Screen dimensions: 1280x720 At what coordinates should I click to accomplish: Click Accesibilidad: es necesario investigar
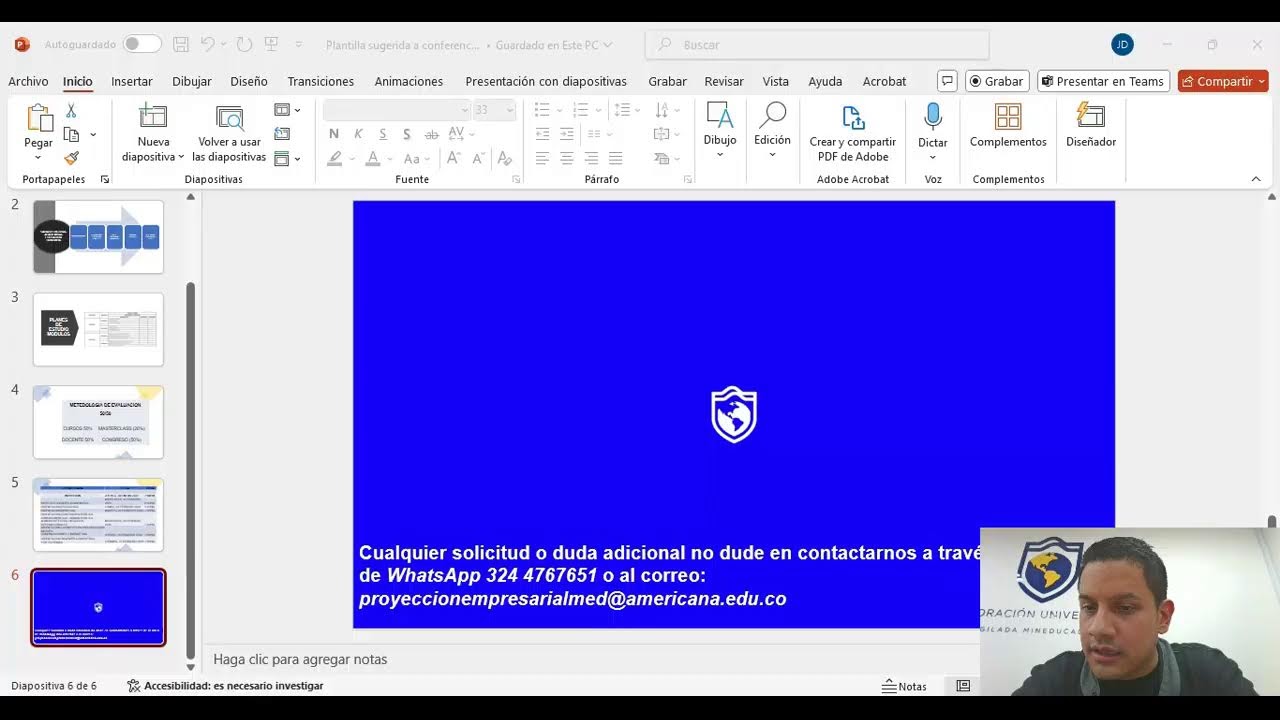click(x=225, y=686)
